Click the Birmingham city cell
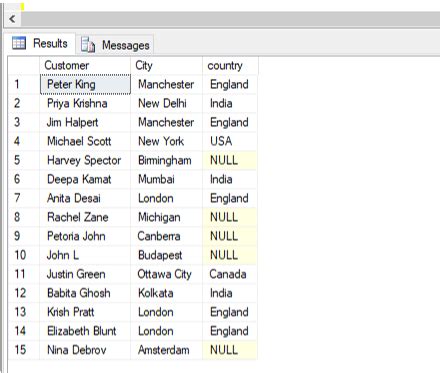 click(x=166, y=160)
